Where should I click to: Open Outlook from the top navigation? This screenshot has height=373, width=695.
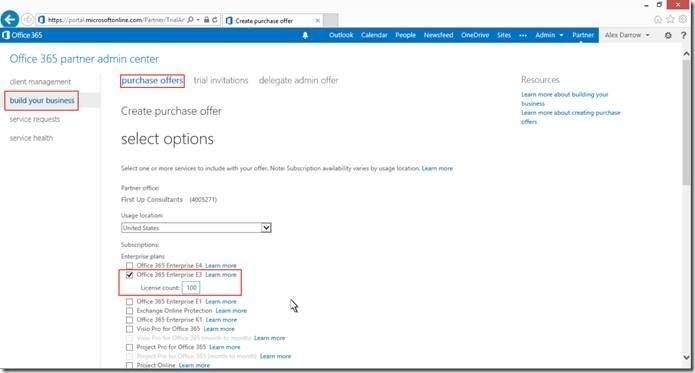341,35
